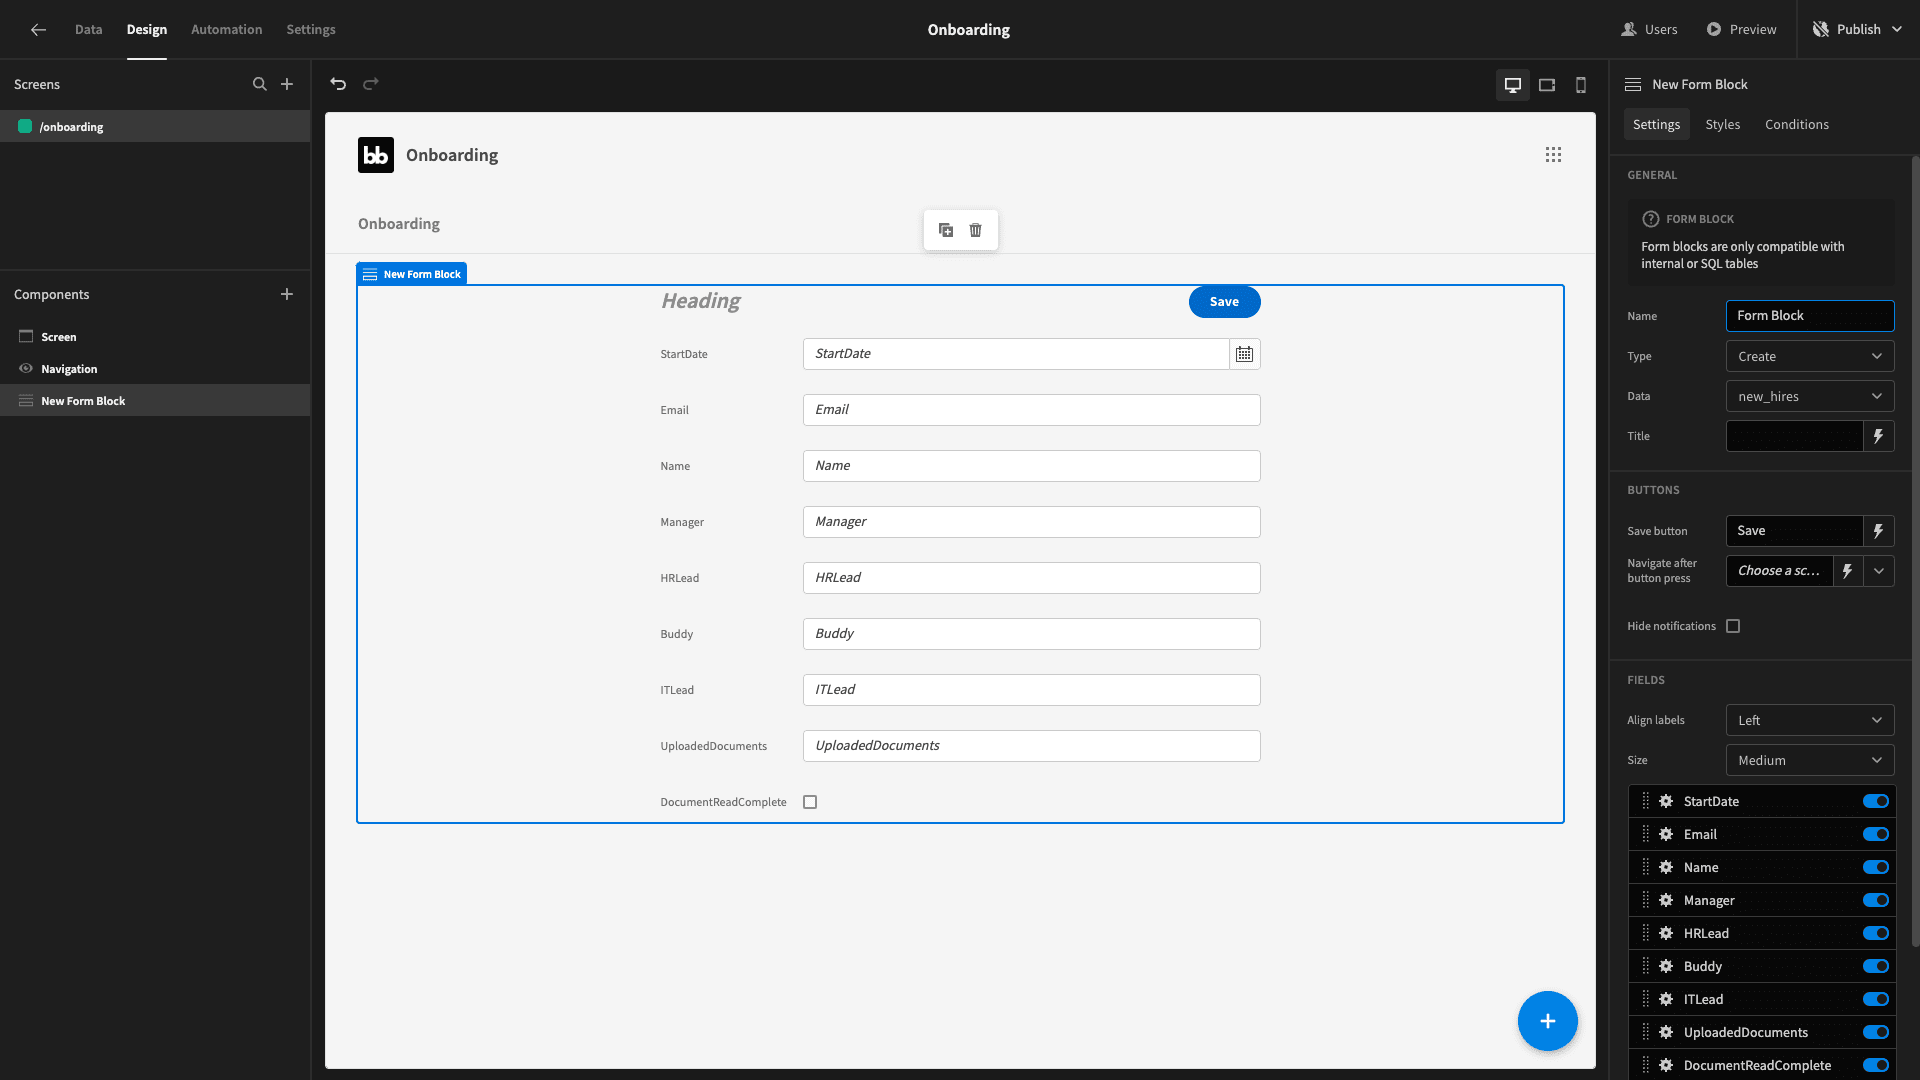Click the blue Save button
The image size is (1920, 1080).
1224,302
